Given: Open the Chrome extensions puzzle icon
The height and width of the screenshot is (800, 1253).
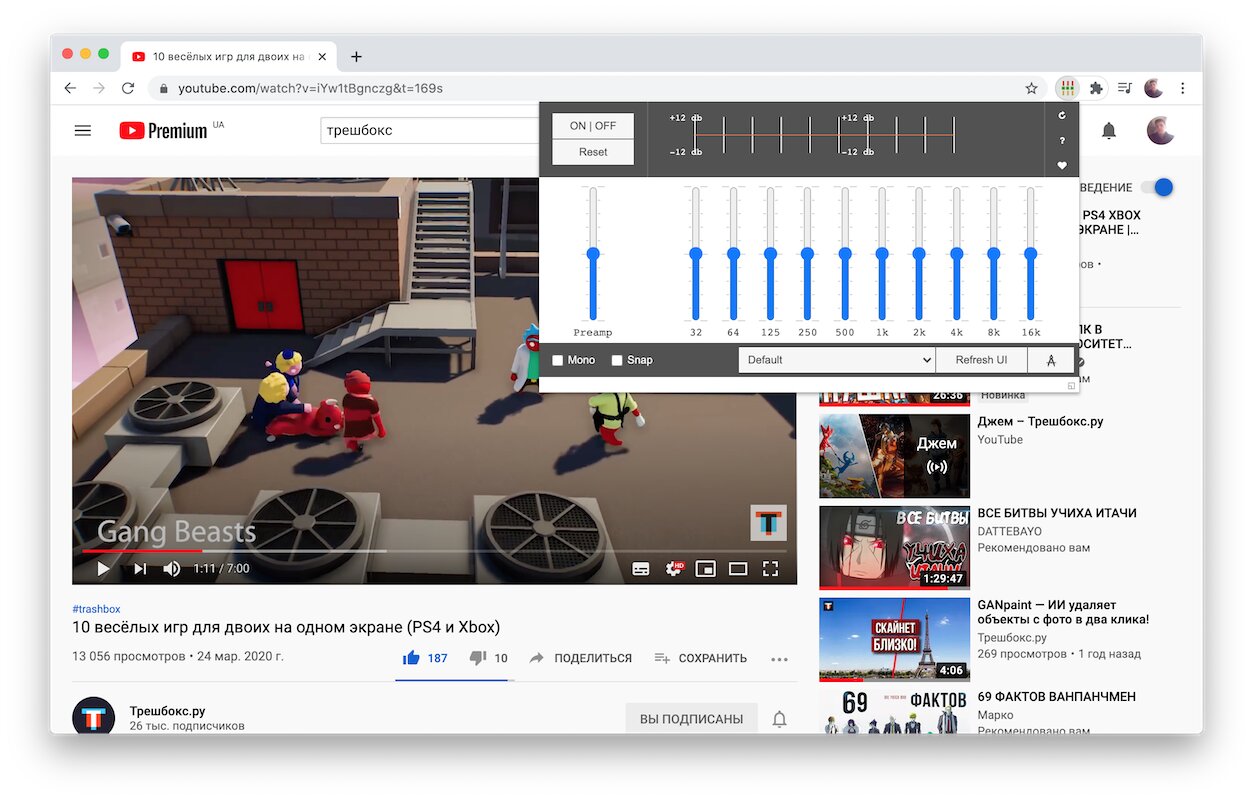Looking at the screenshot, I should (x=1096, y=88).
